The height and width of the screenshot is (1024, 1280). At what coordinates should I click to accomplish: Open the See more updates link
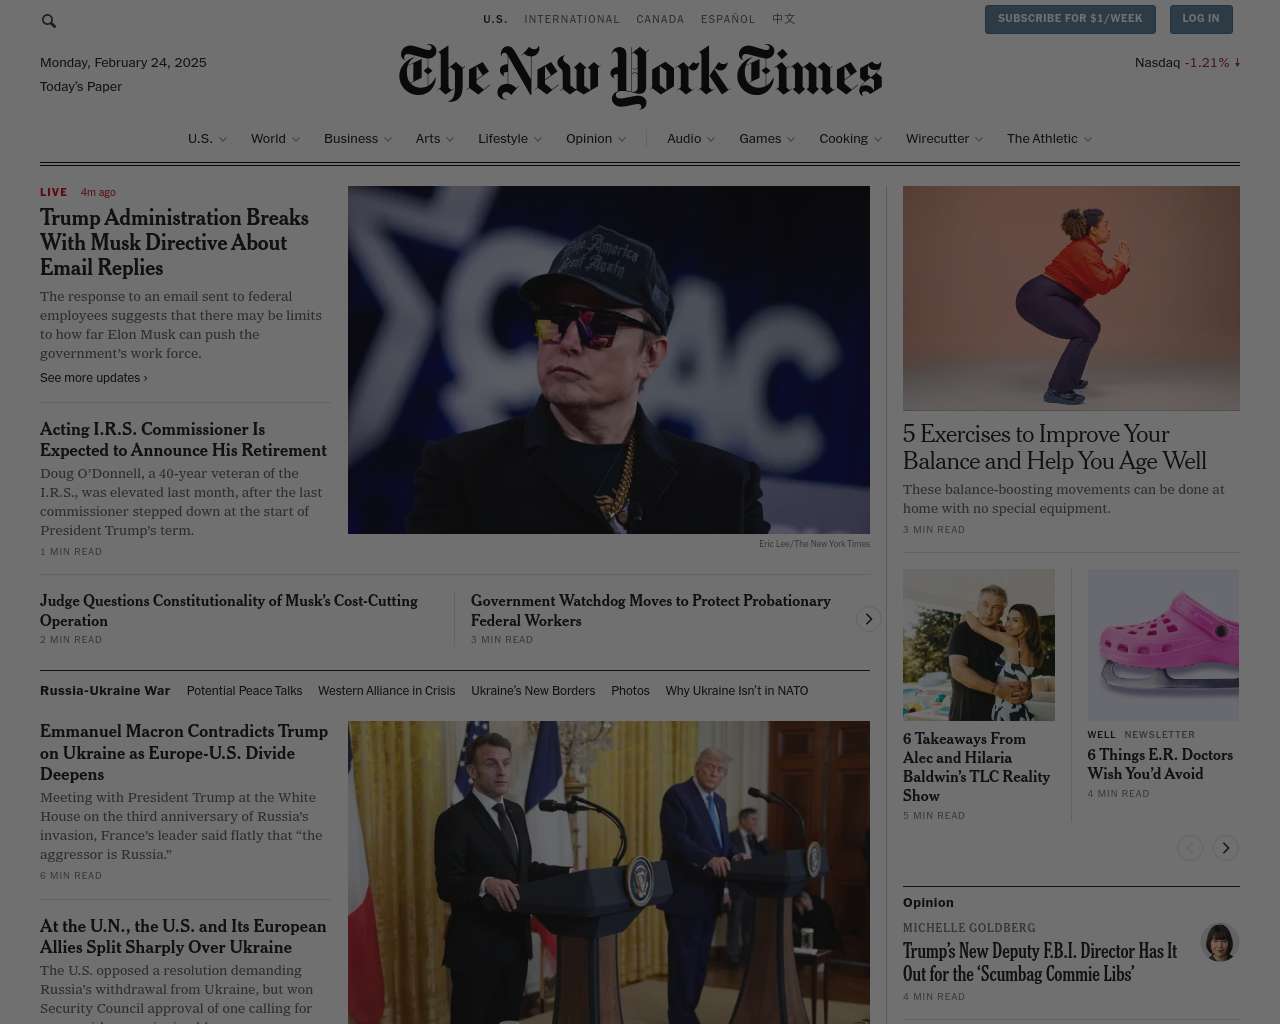click(94, 378)
